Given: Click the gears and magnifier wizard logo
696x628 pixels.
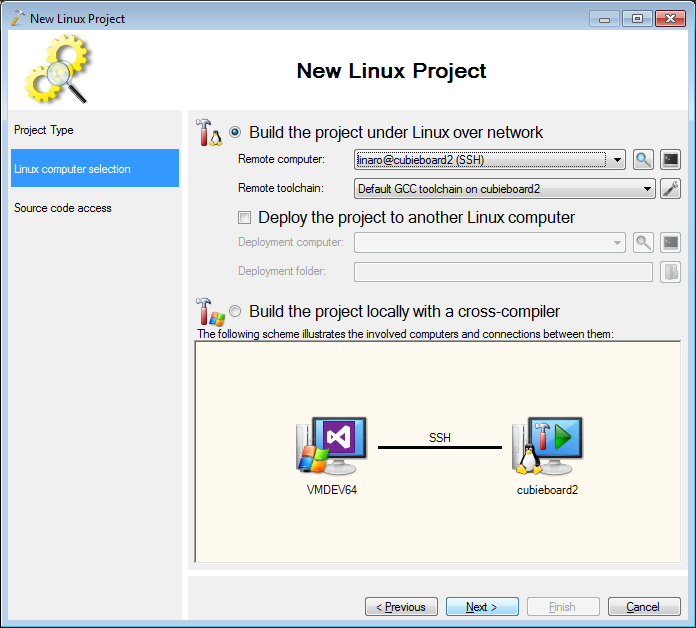Looking at the screenshot, I should [58, 69].
